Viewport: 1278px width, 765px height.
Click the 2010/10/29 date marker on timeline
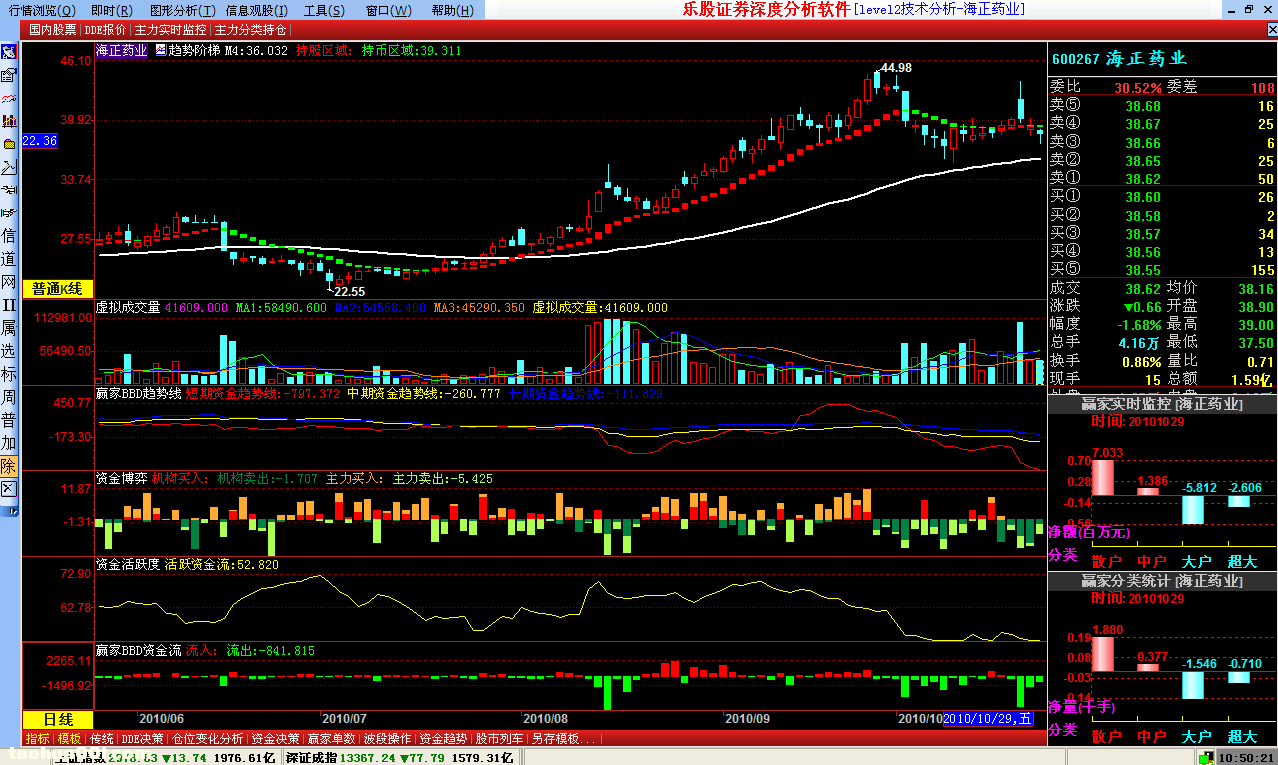tap(988, 719)
